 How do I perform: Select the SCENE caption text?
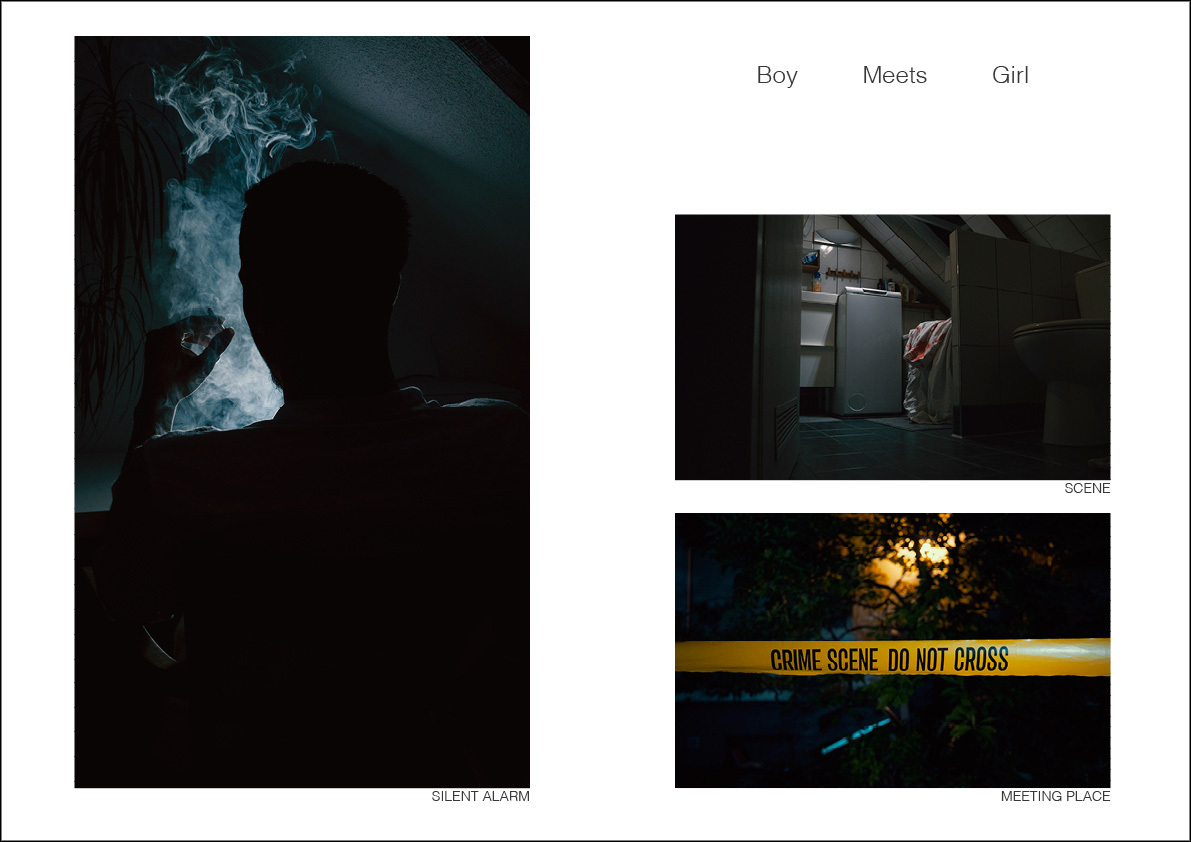[x=1087, y=488]
